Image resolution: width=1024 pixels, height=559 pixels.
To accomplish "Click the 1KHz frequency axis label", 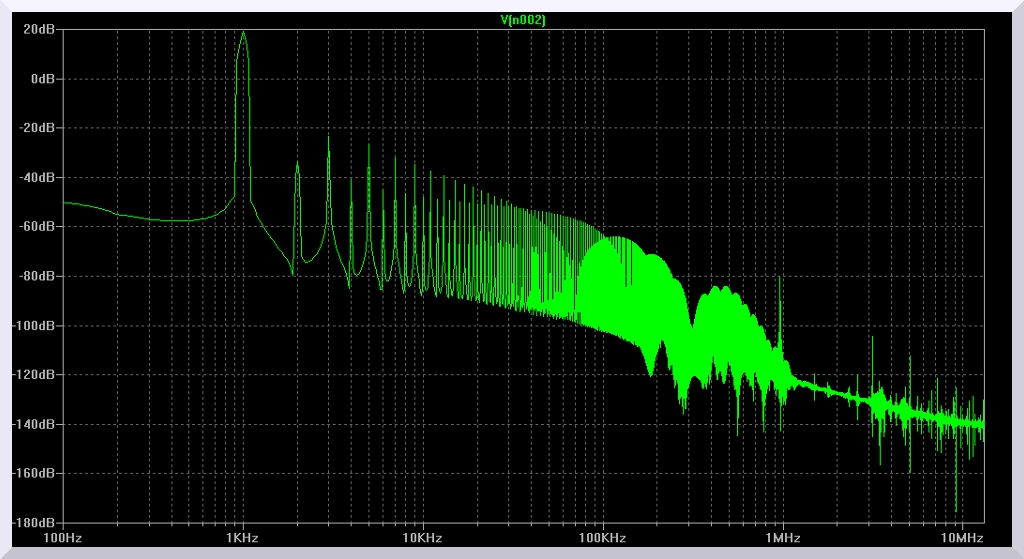I will (x=242, y=538).
